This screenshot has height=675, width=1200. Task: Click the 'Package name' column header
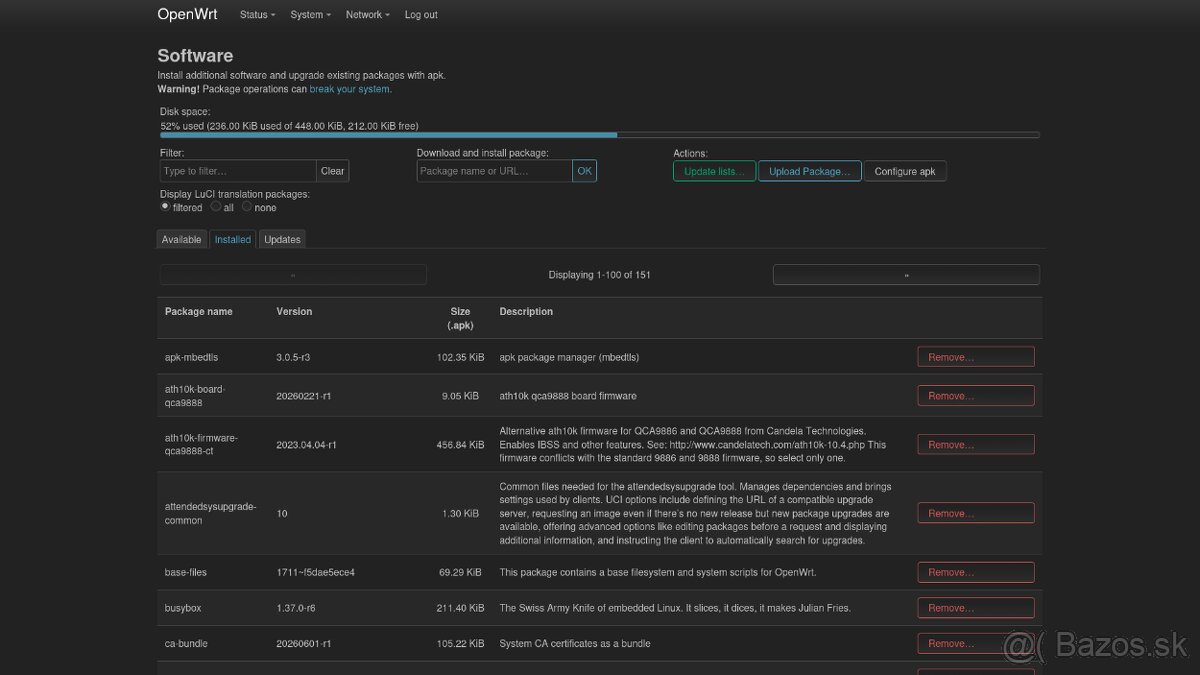pyautogui.click(x=199, y=312)
